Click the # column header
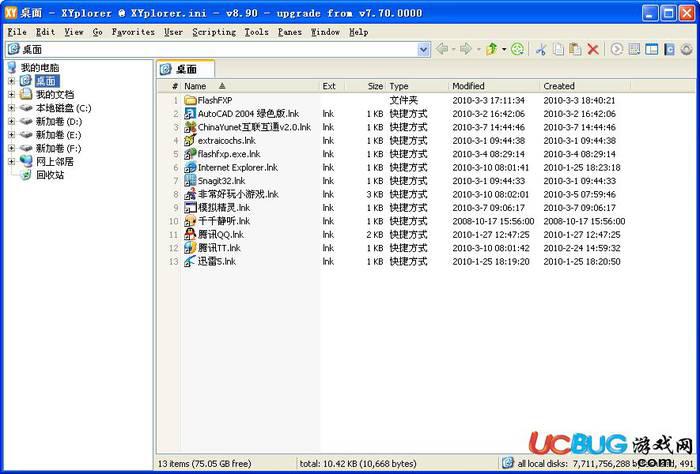This screenshot has width=700, height=474. point(175,86)
